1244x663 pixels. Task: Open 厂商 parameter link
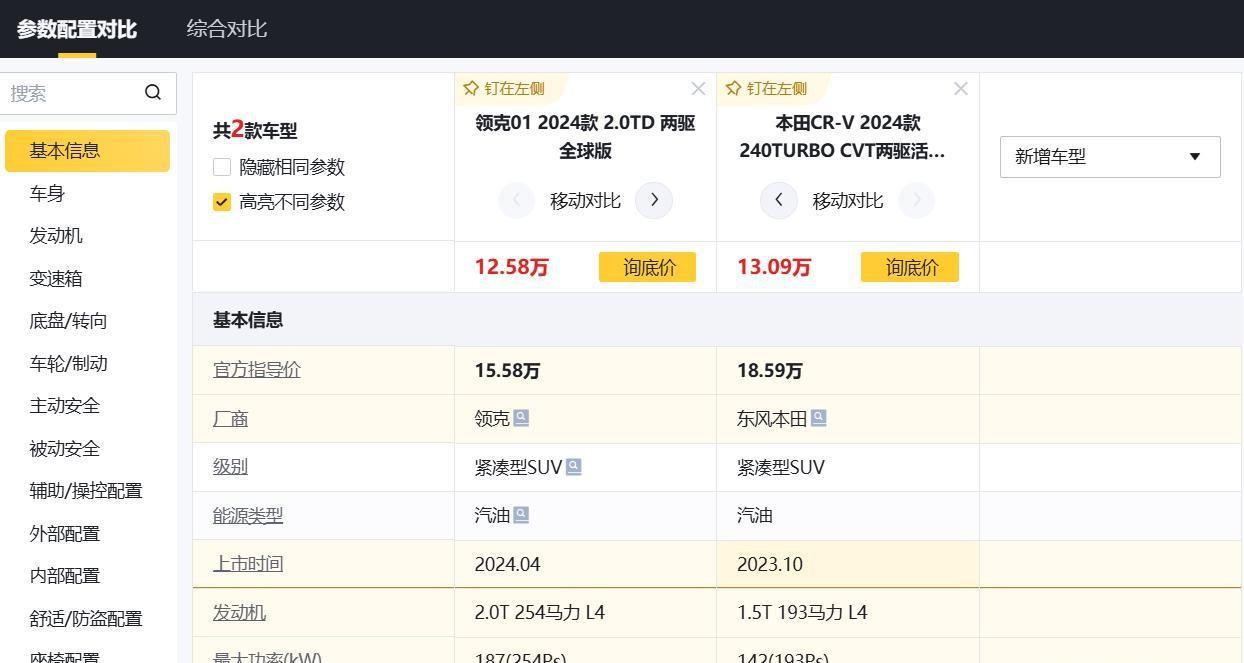230,418
